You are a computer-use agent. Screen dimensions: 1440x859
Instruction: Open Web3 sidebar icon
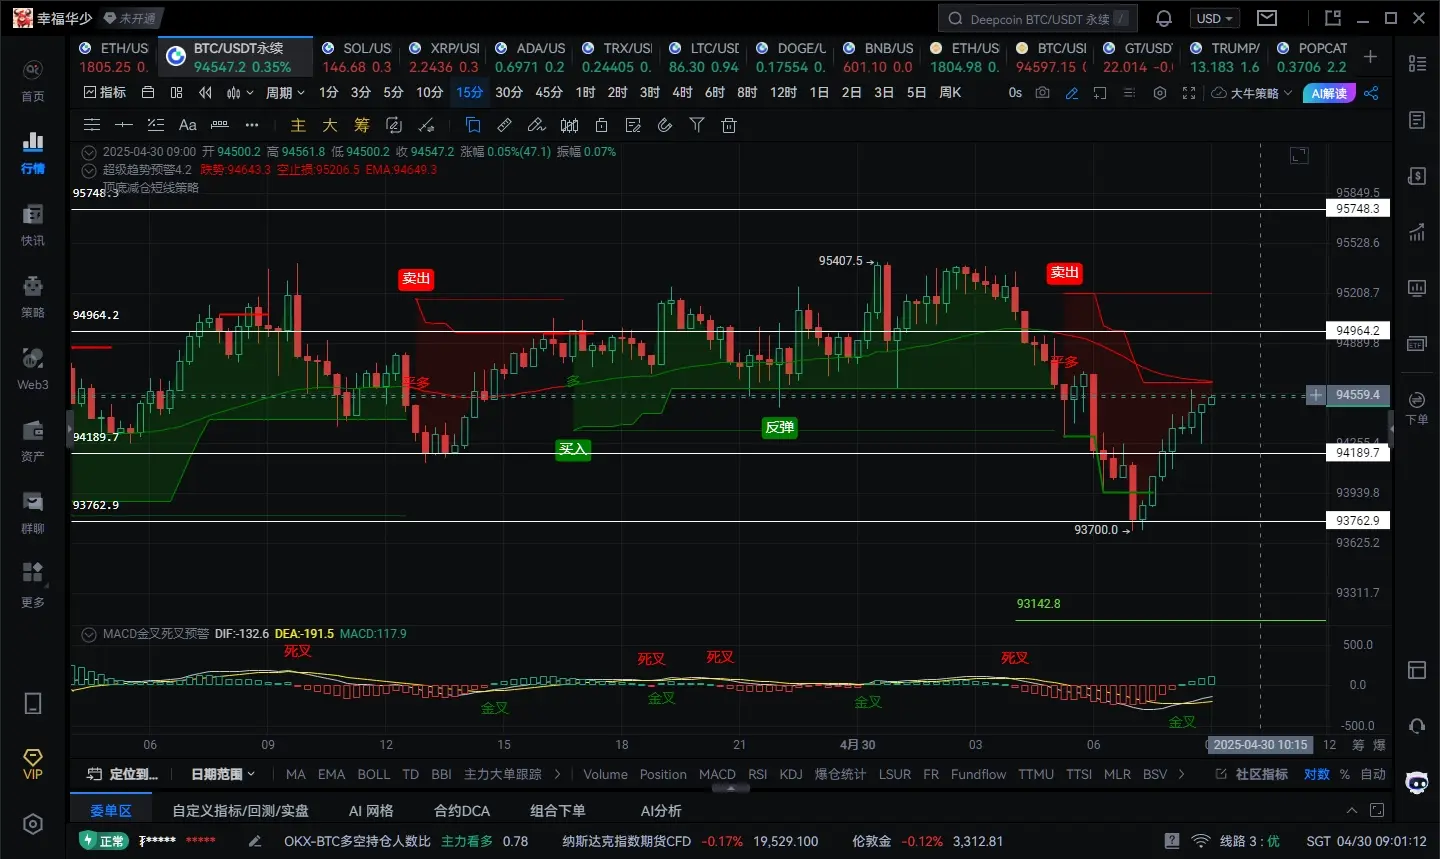click(33, 369)
